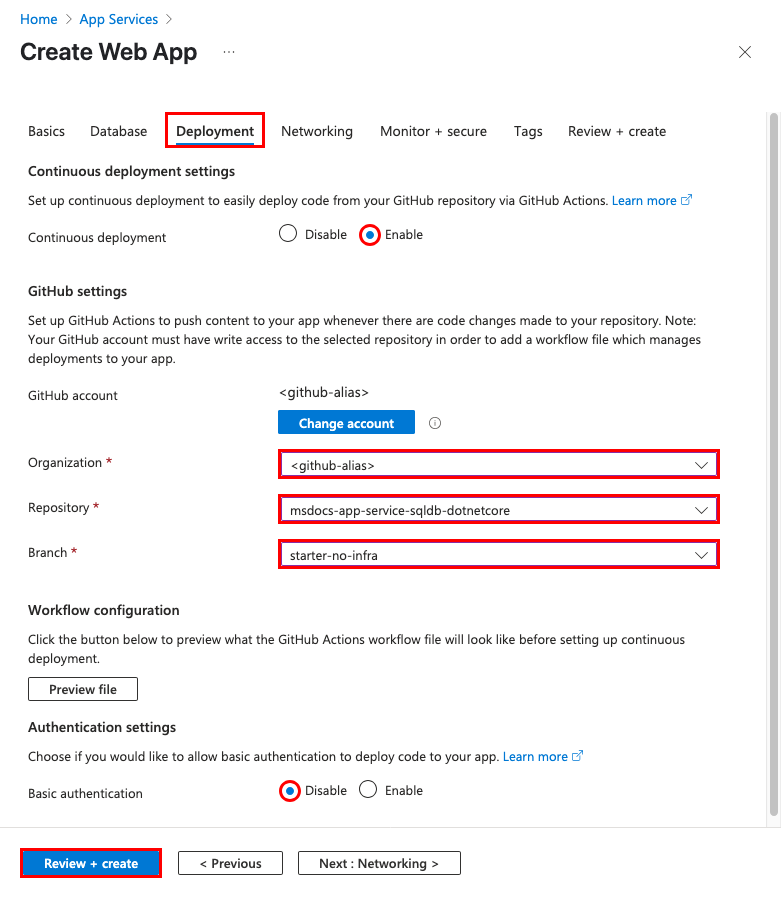781x898 pixels.
Task: Switch to the Basics tab
Action: pyautogui.click(x=46, y=131)
